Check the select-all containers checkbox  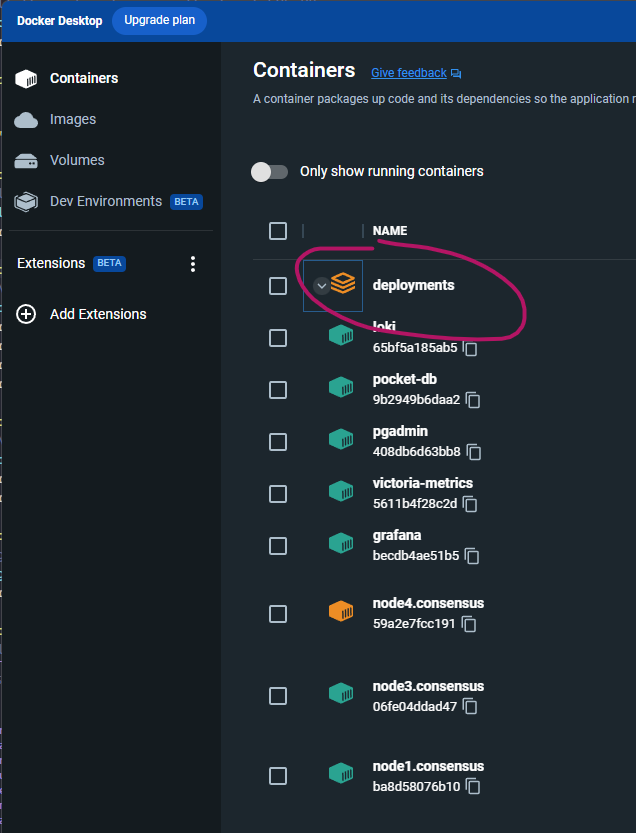(277, 231)
